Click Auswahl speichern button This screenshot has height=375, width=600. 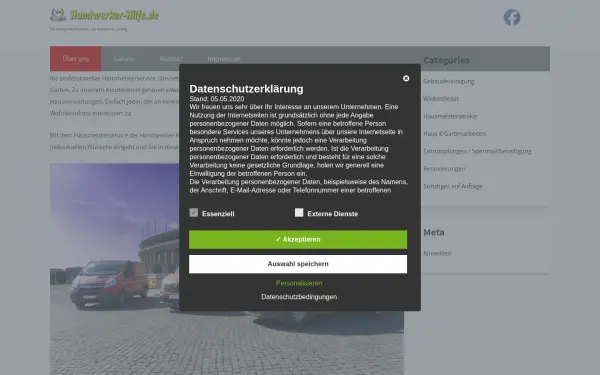tap(298, 264)
